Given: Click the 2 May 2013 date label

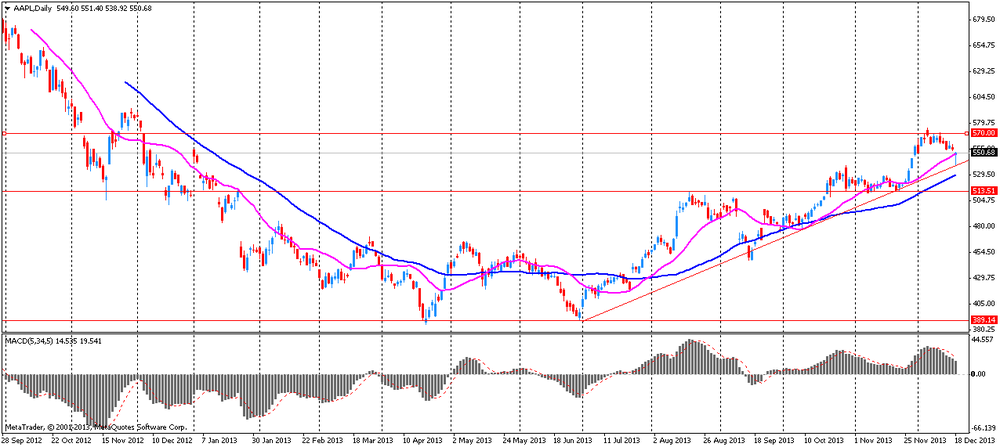Looking at the screenshot, I should click(474, 441).
